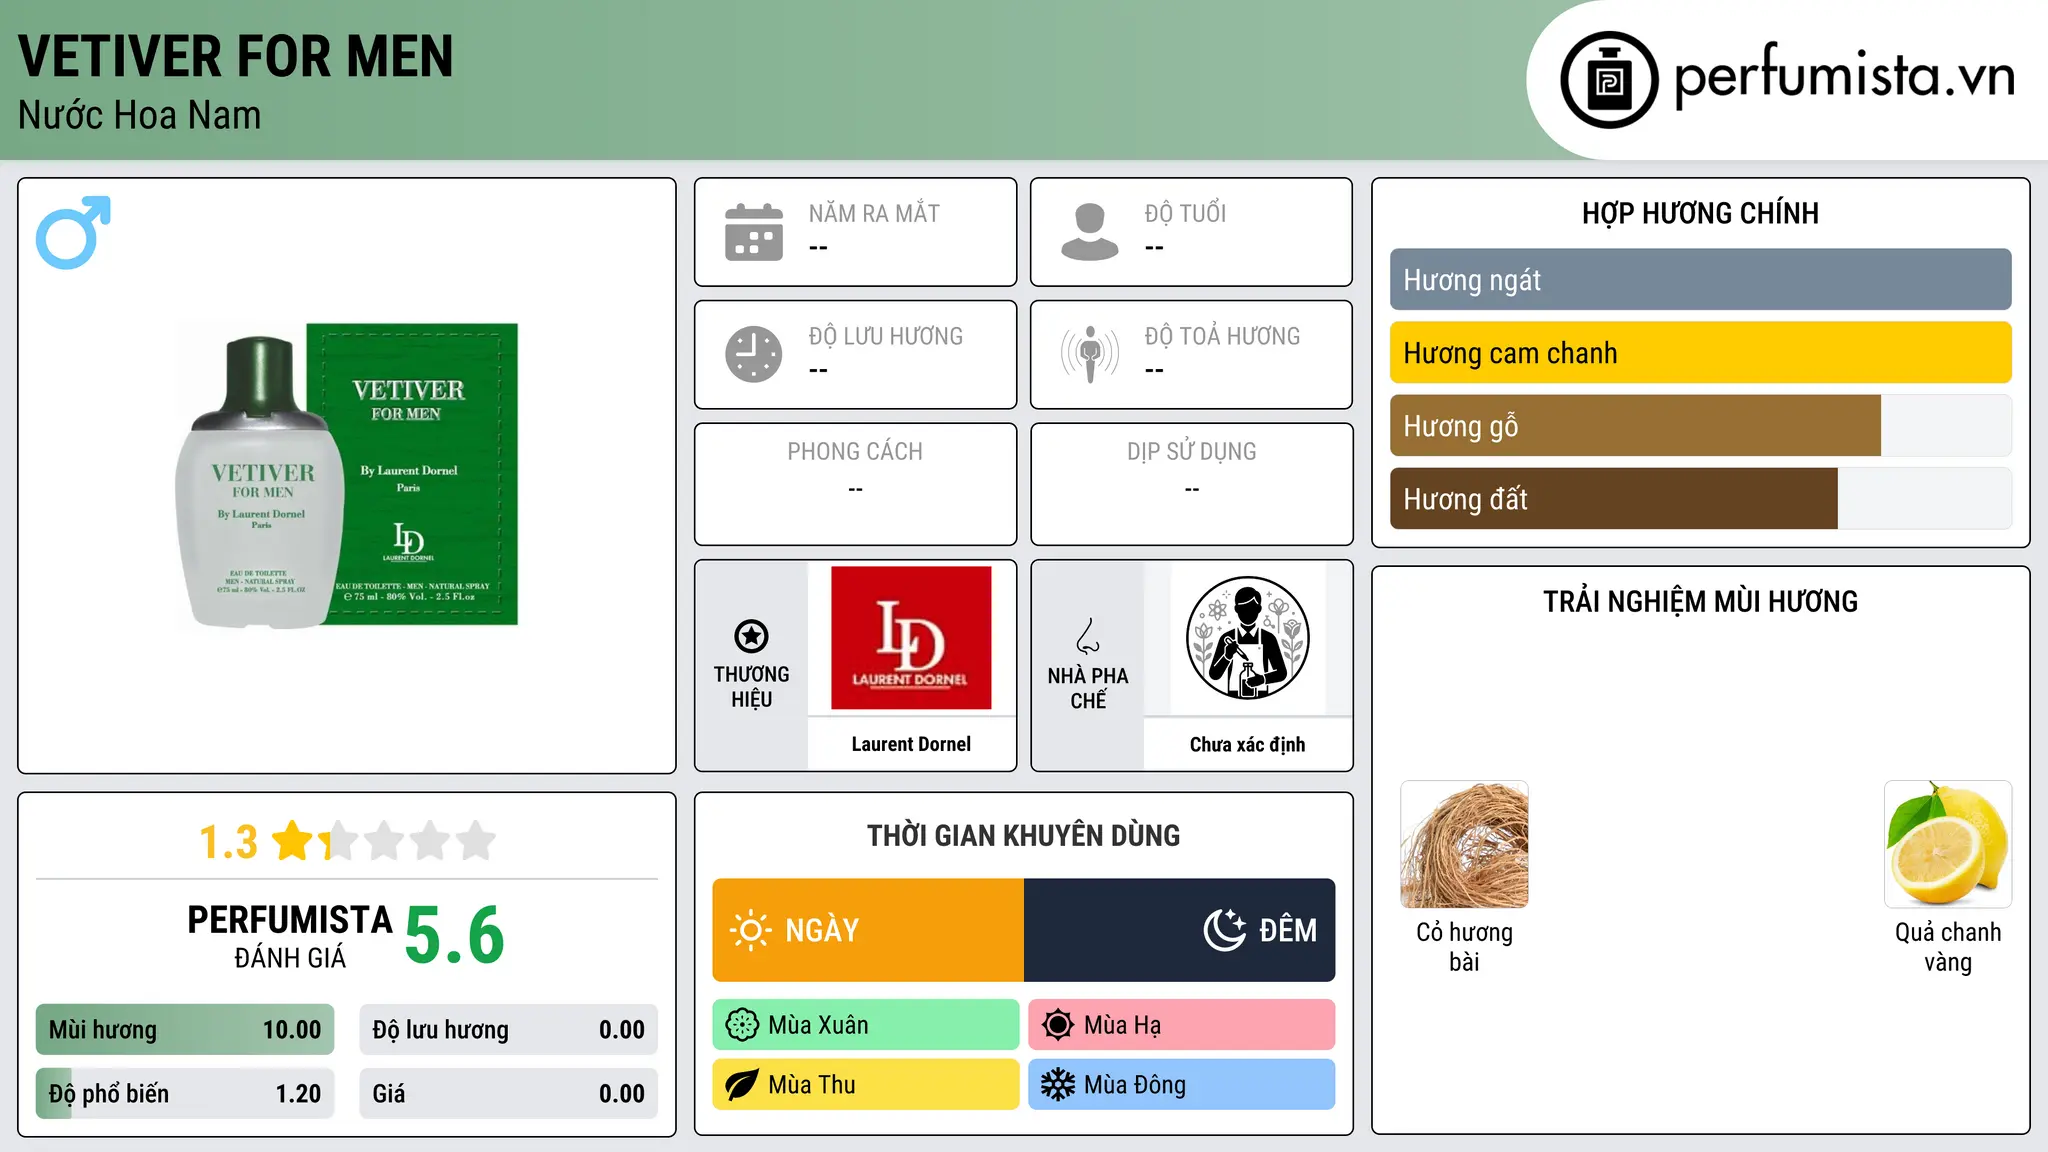Click the blue male gender symbol
Screen dimensions: 2048x1152
tap(73, 232)
